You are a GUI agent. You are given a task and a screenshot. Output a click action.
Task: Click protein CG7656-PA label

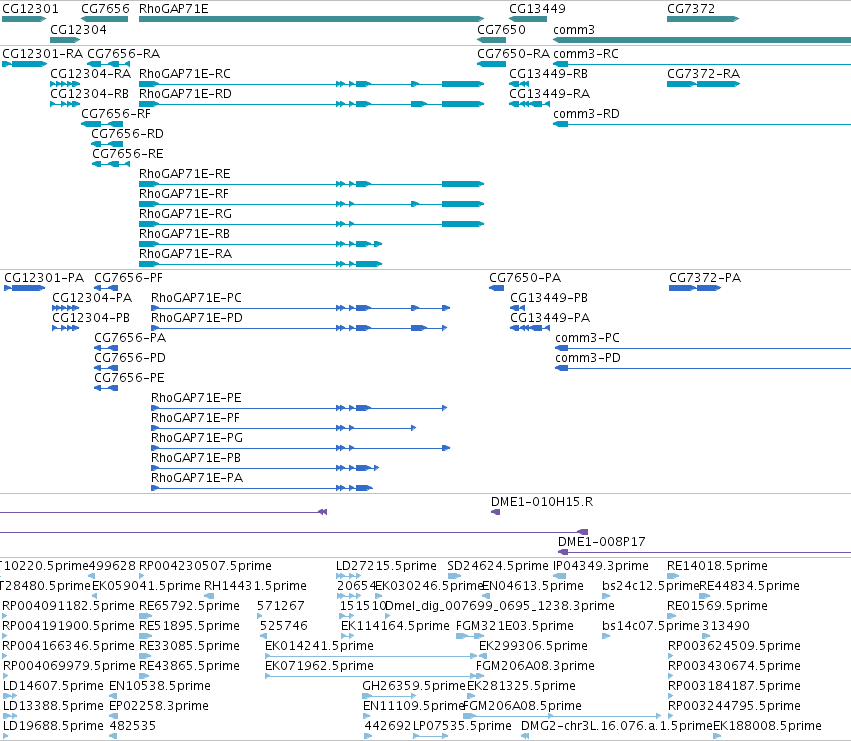click(x=130, y=338)
